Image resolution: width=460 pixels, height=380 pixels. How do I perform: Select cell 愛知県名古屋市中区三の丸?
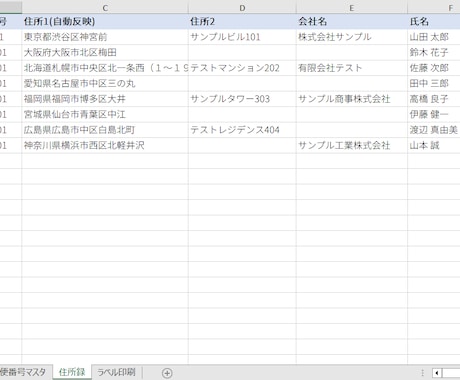[105, 83]
